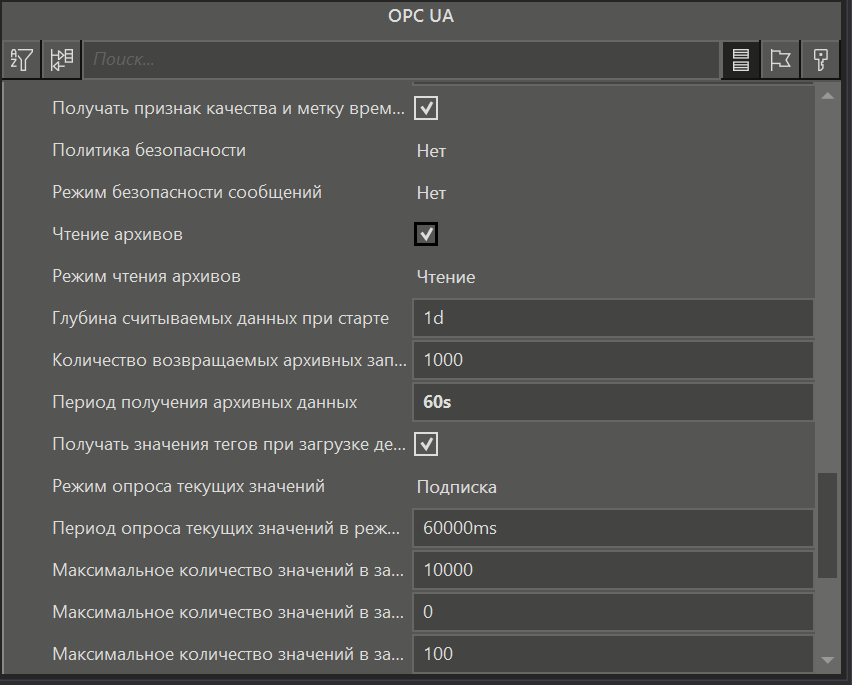This screenshot has width=852, height=685.
Task: Click the Глубина считываемых данных field 1d
Action: (612, 319)
